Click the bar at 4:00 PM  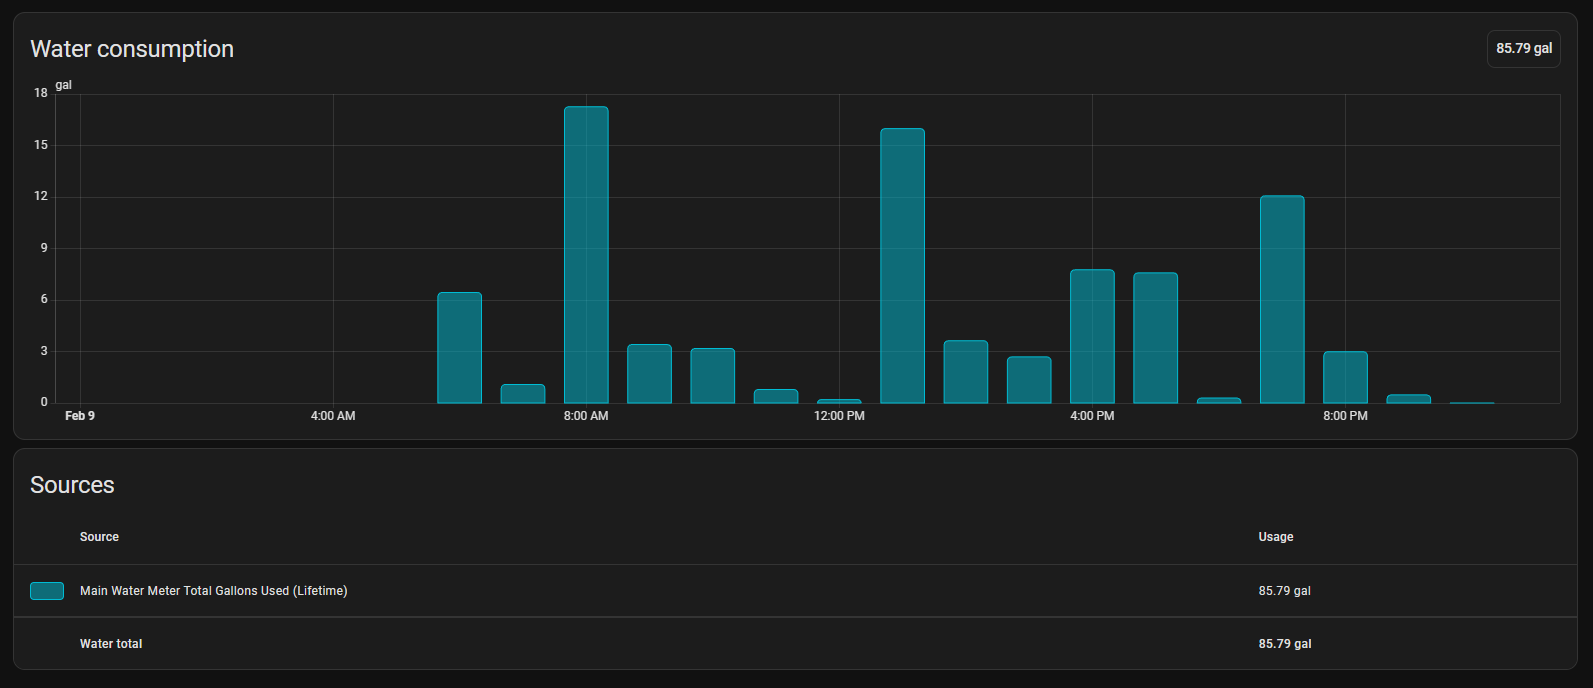tap(1092, 336)
